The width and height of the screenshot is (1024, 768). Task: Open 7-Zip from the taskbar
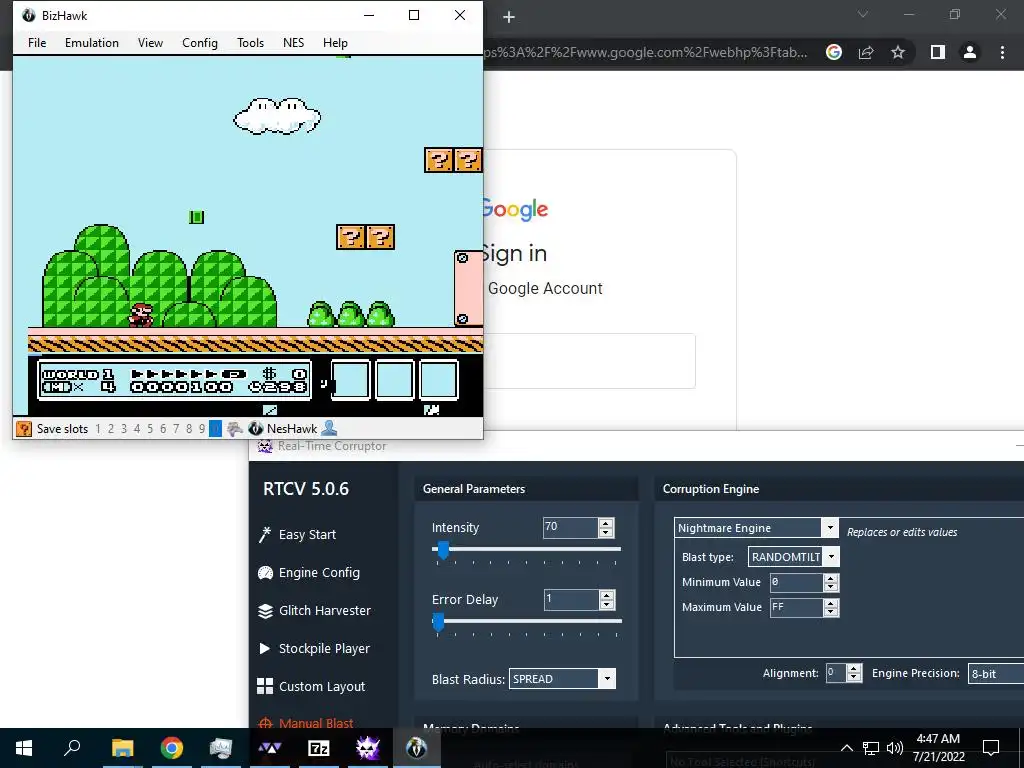pyautogui.click(x=319, y=748)
